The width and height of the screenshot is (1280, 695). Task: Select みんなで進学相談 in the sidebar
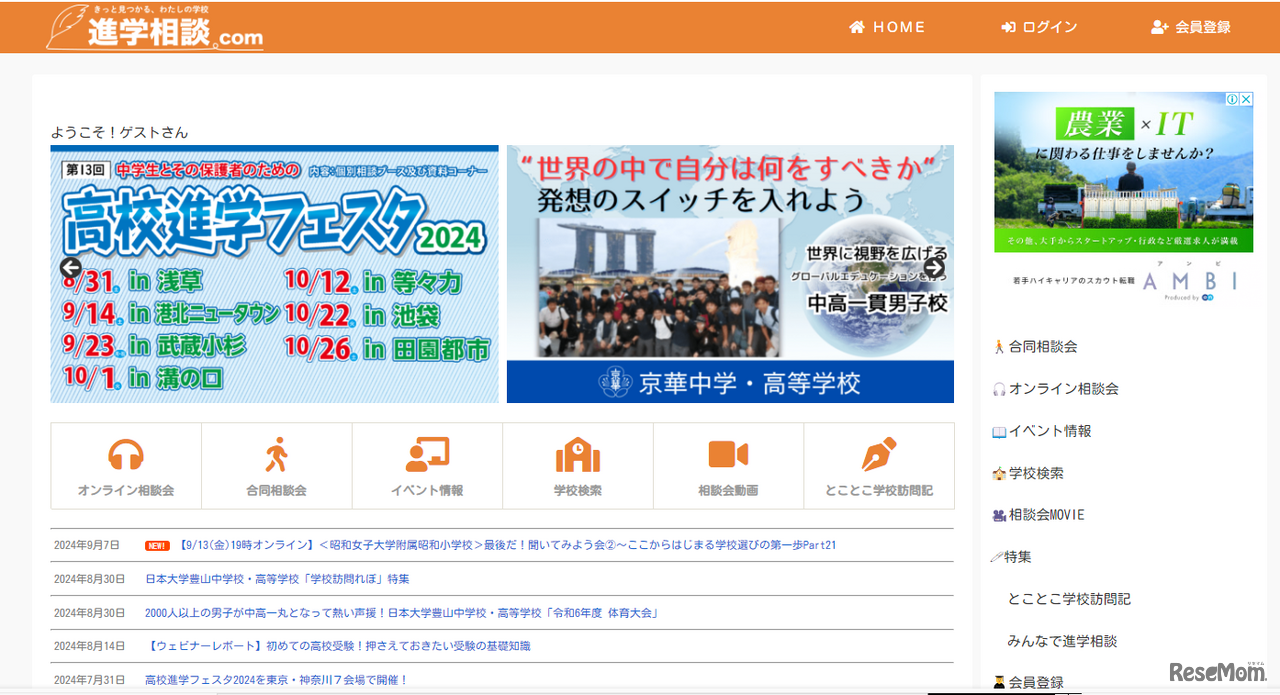1062,641
